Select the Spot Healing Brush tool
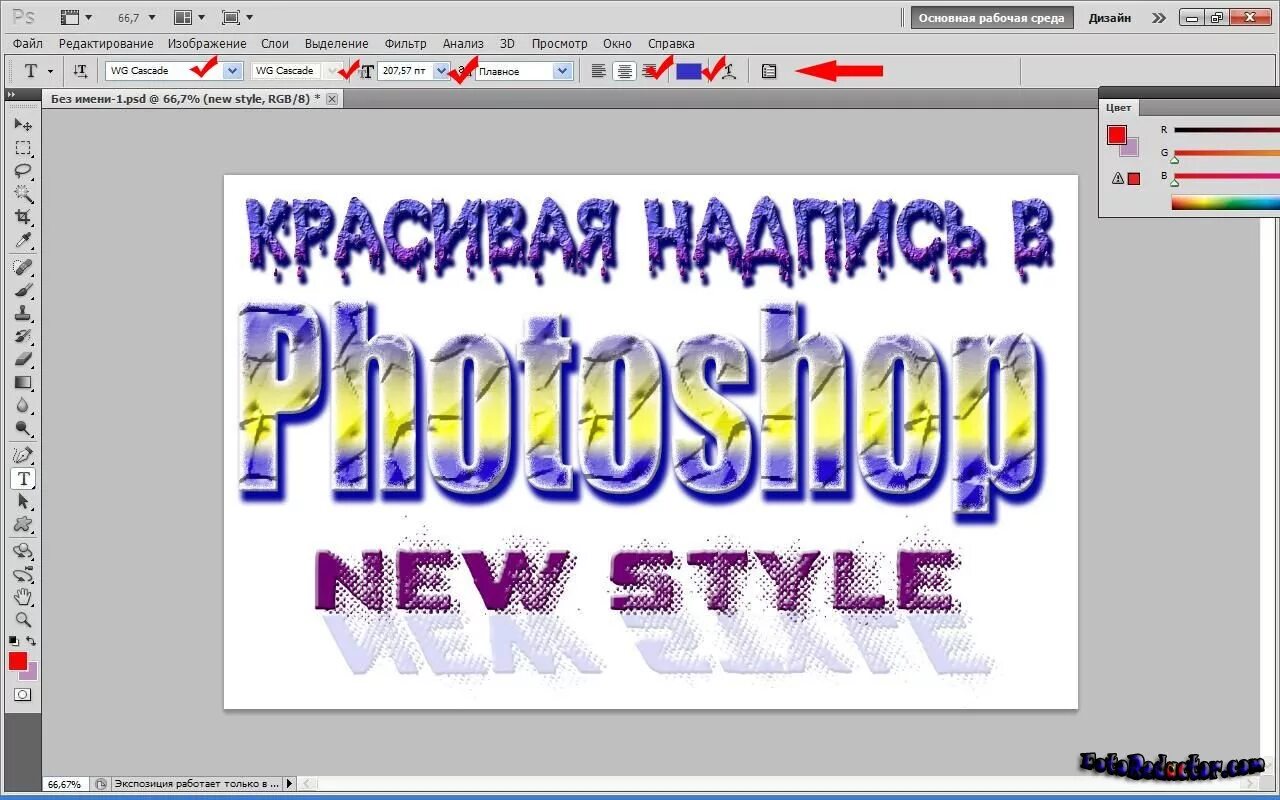This screenshot has width=1280, height=800. (x=23, y=267)
